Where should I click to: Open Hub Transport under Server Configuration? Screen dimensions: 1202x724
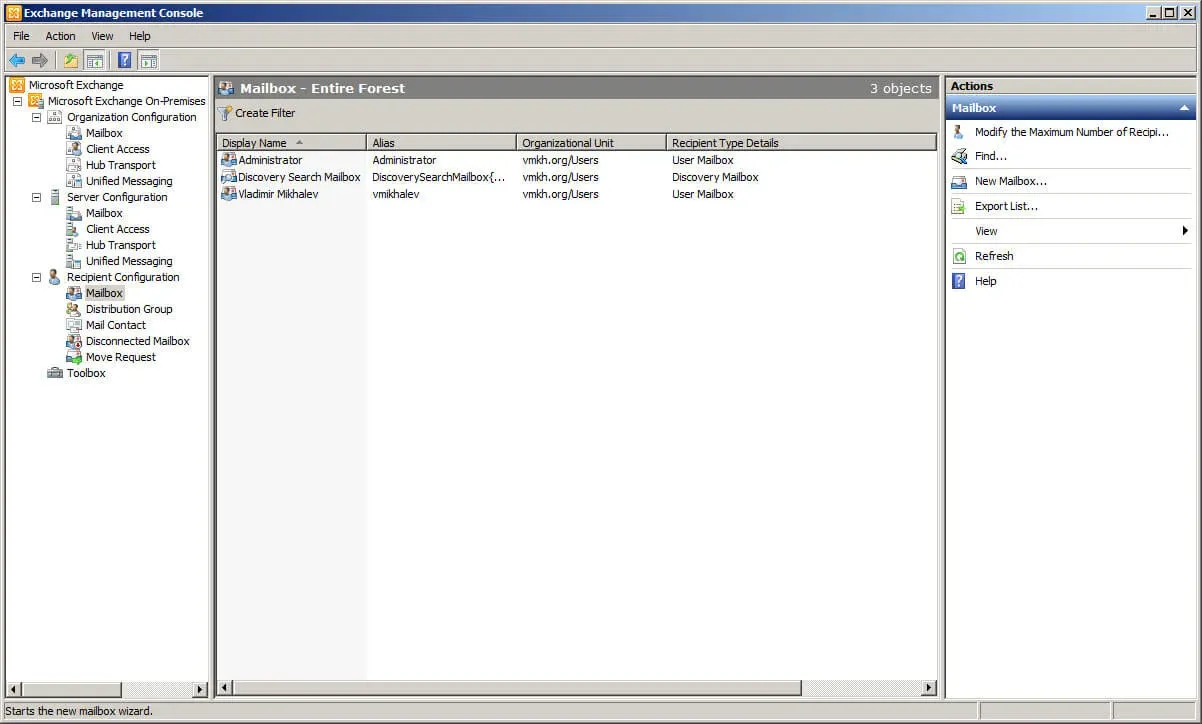120,245
